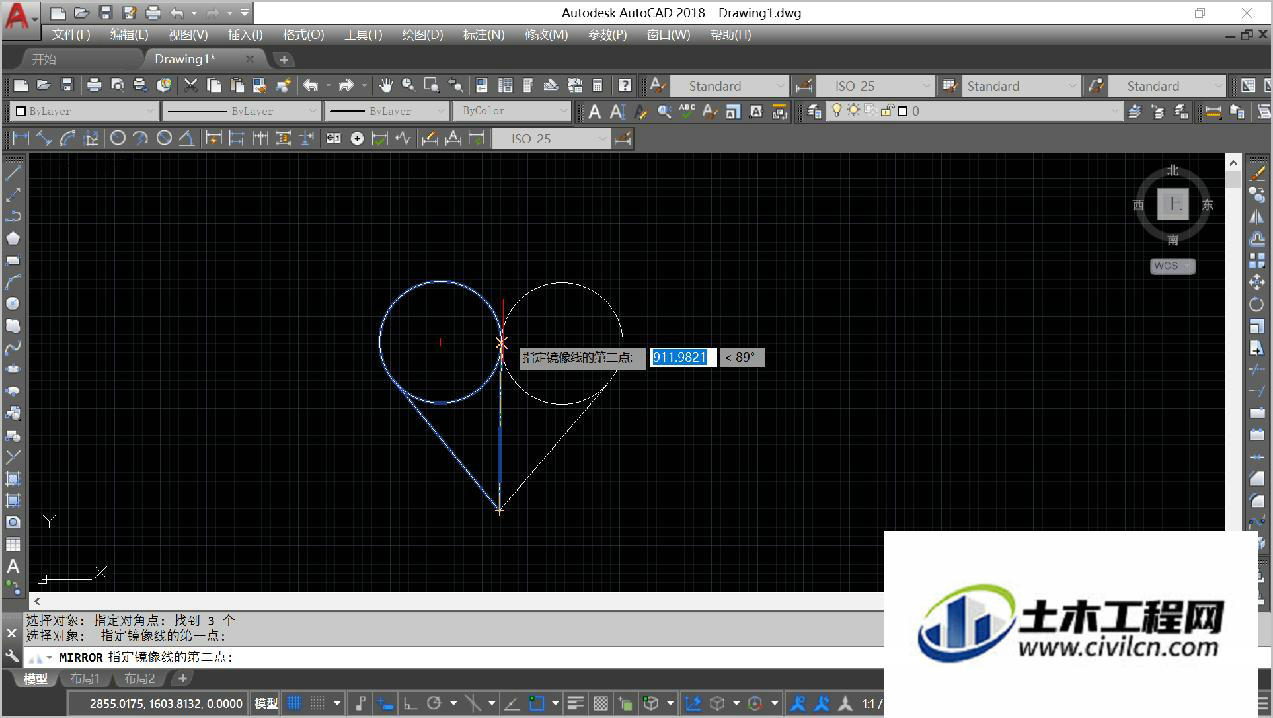Open the WCS dropdown under ViewCube
The image size is (1273, 718).
pos(1172,266)
